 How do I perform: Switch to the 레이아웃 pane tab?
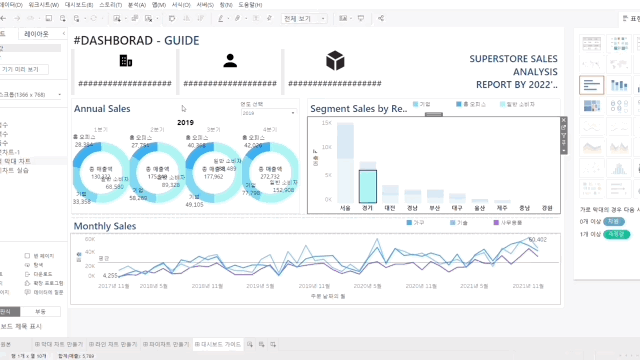coord(36,34)
